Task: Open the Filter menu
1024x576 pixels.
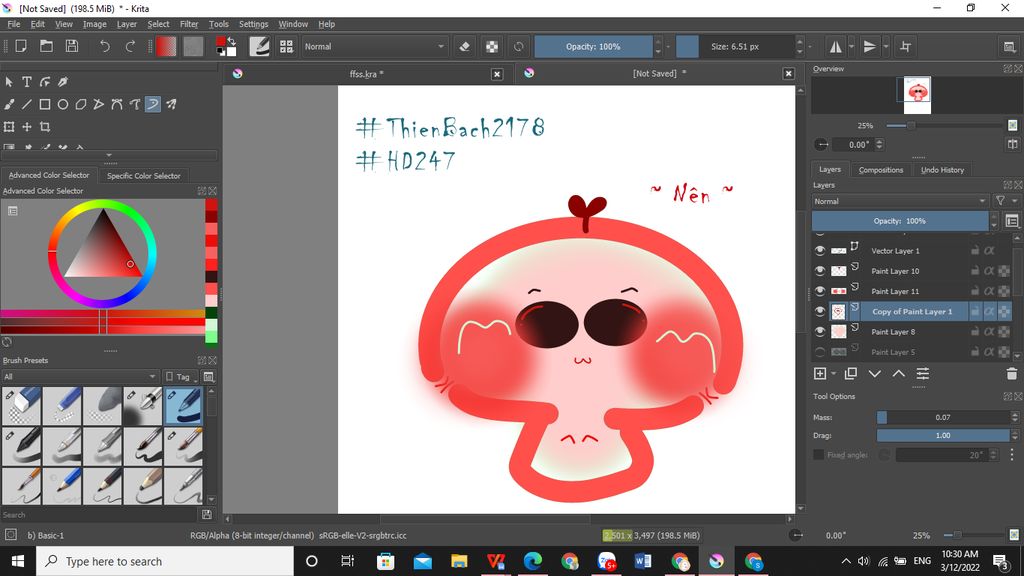Action: tap(189, 24)
